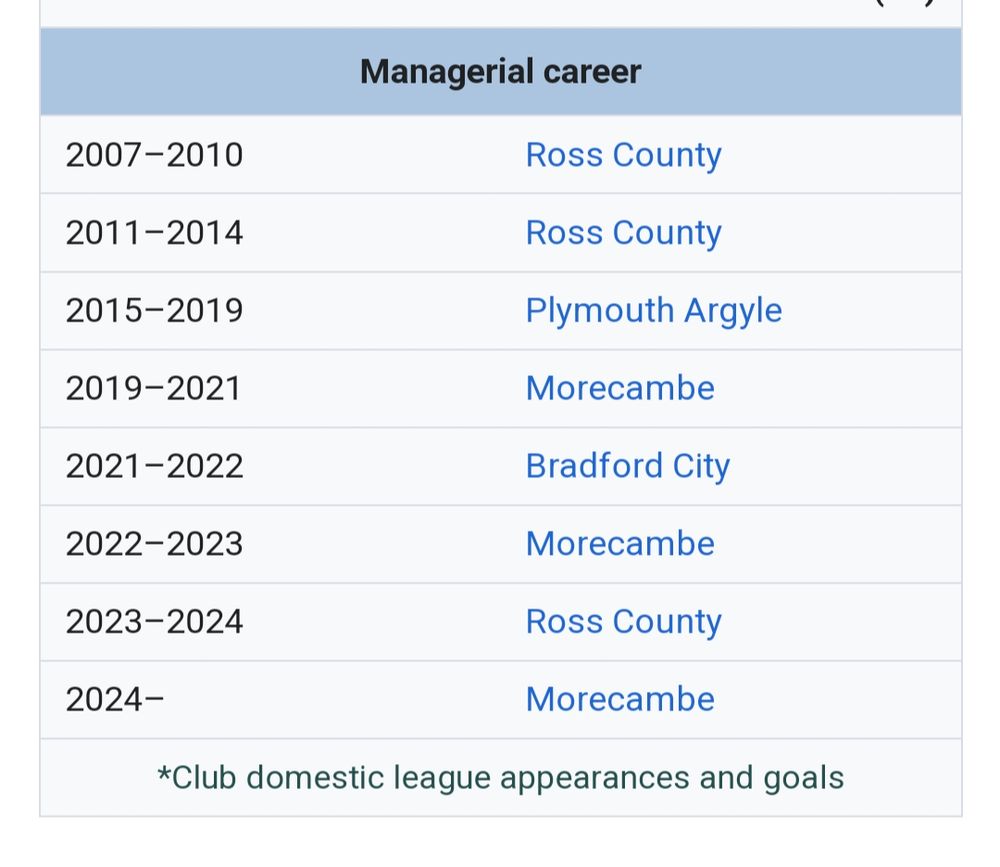Viewport: 1000px width, 867px height.
Task: Open the Bradford City link
Action: point(627,466)
